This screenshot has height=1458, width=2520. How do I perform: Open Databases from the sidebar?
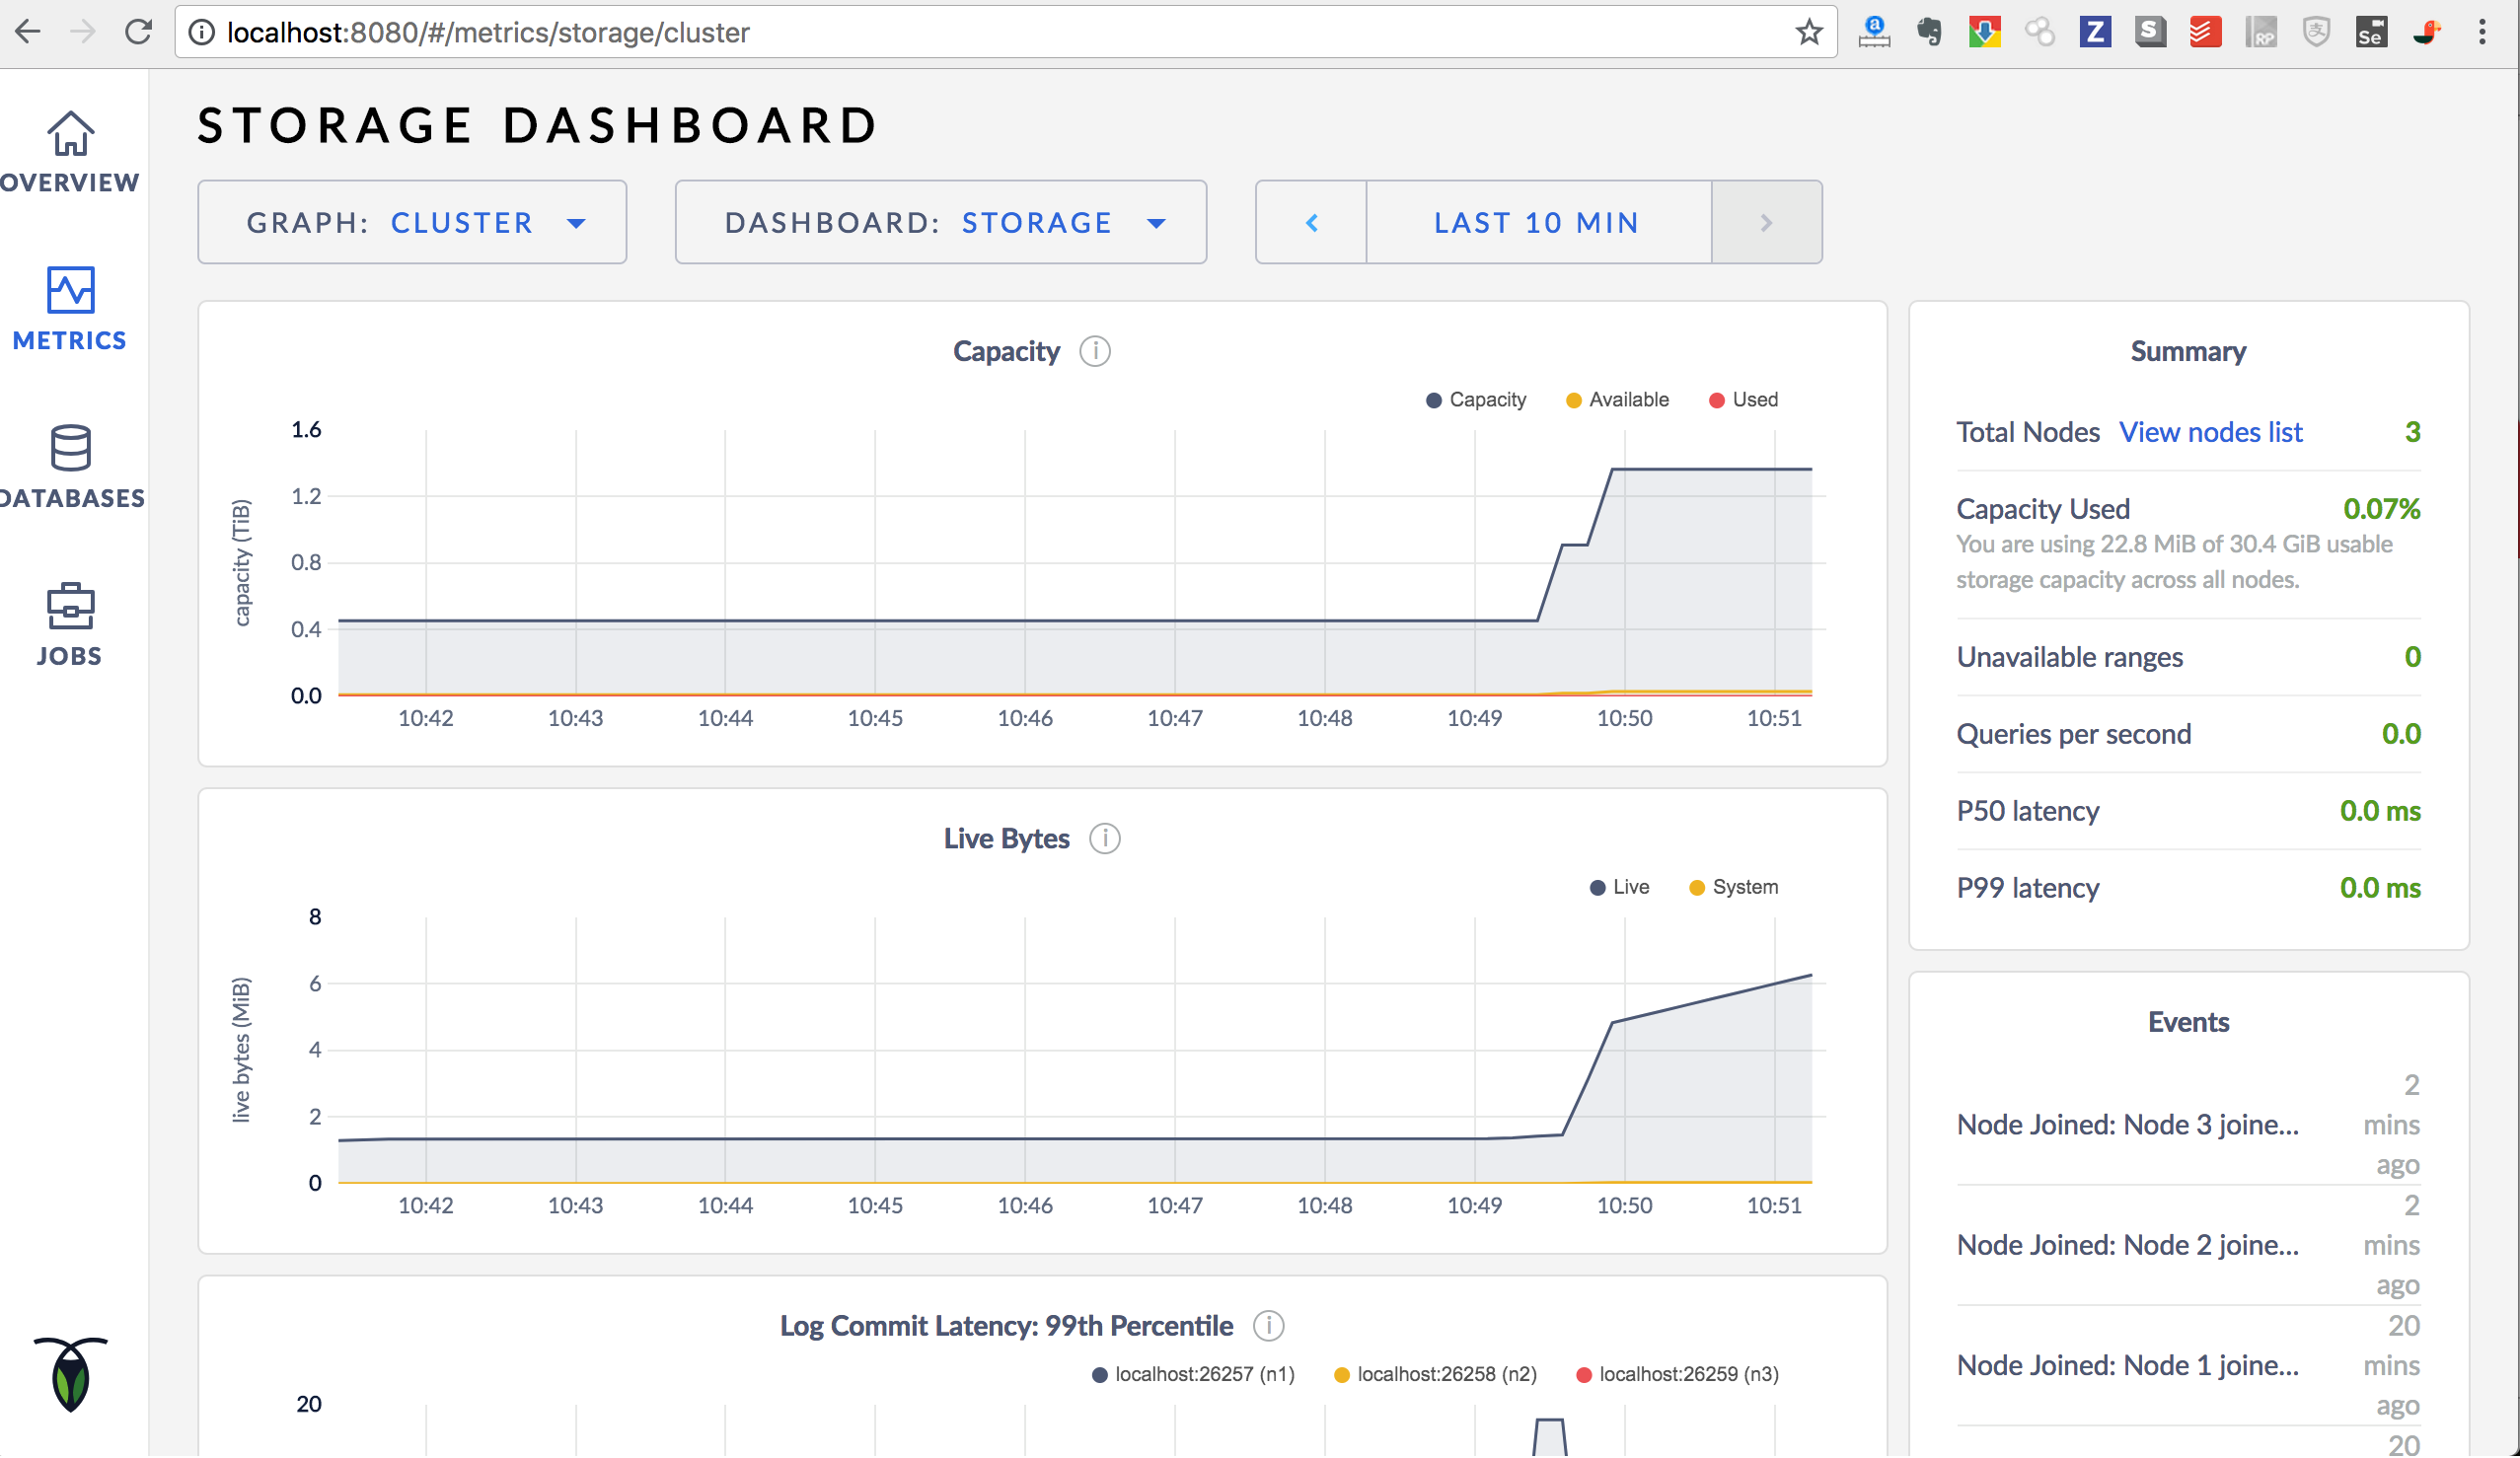point(70,449)
